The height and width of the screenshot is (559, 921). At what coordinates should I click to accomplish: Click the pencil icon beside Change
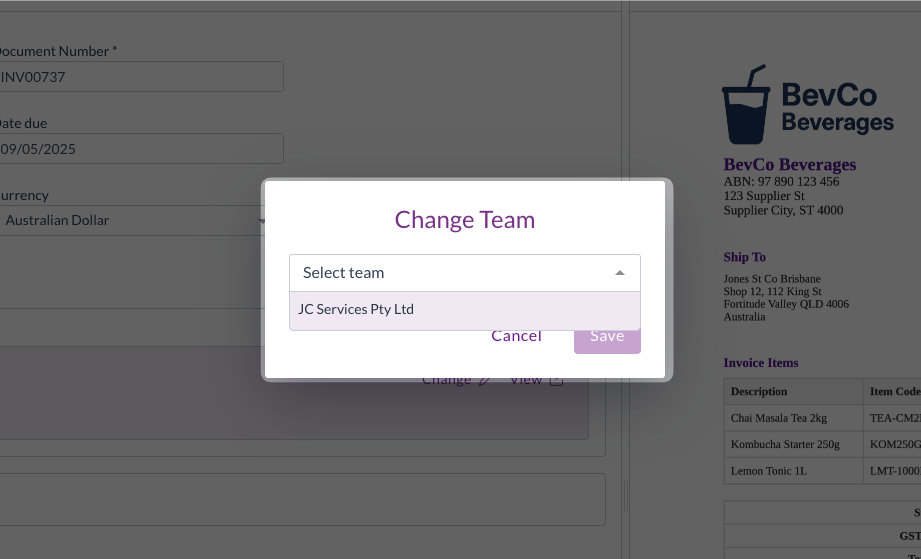click(485, 380)
